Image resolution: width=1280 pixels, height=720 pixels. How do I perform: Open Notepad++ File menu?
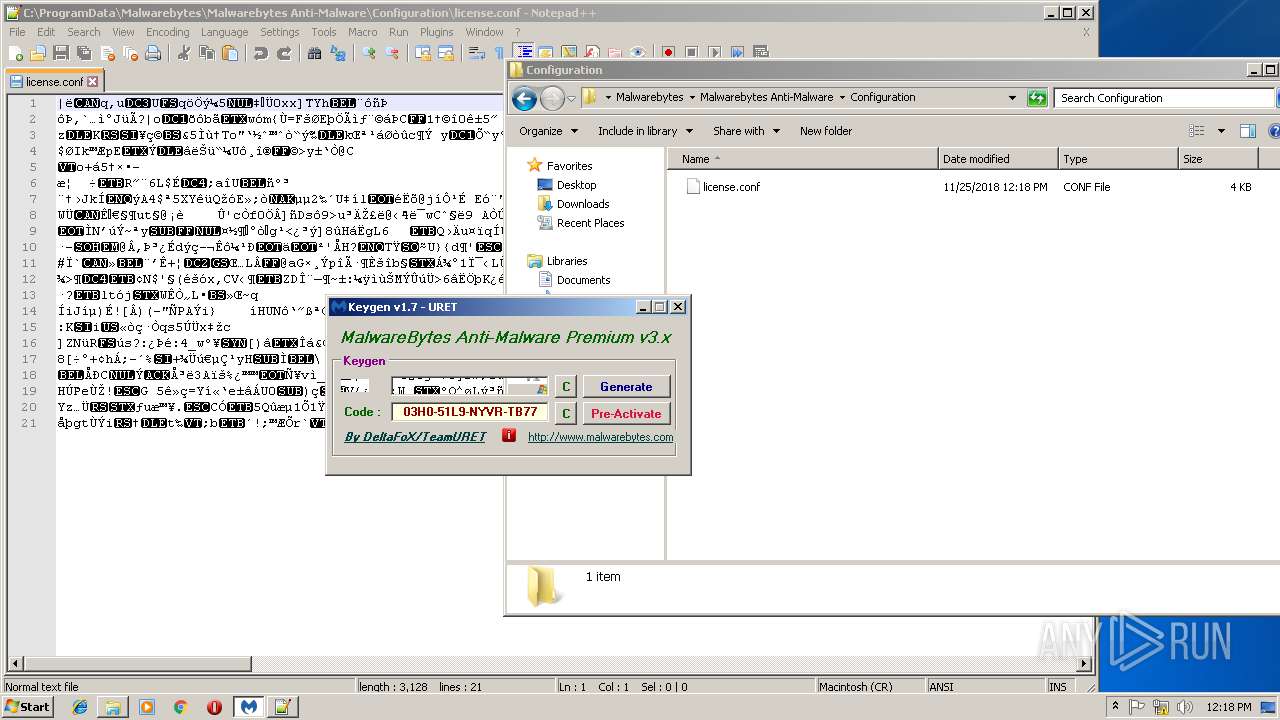point(17,32)
